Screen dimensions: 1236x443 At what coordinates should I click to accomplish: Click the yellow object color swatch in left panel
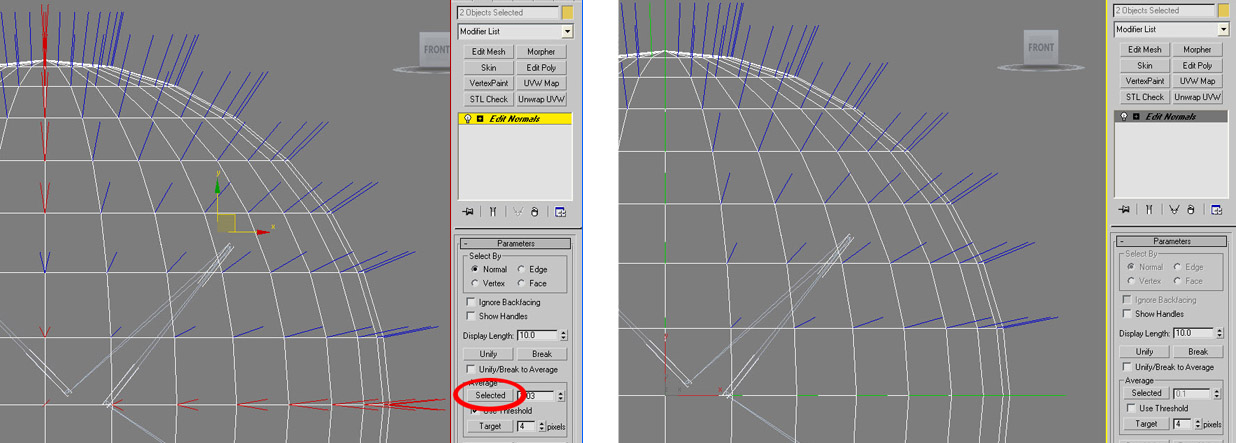[567, 13]
